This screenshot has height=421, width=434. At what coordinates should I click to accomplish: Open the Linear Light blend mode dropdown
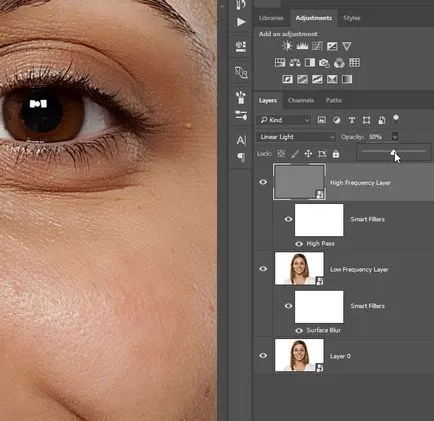pos(296,137)
